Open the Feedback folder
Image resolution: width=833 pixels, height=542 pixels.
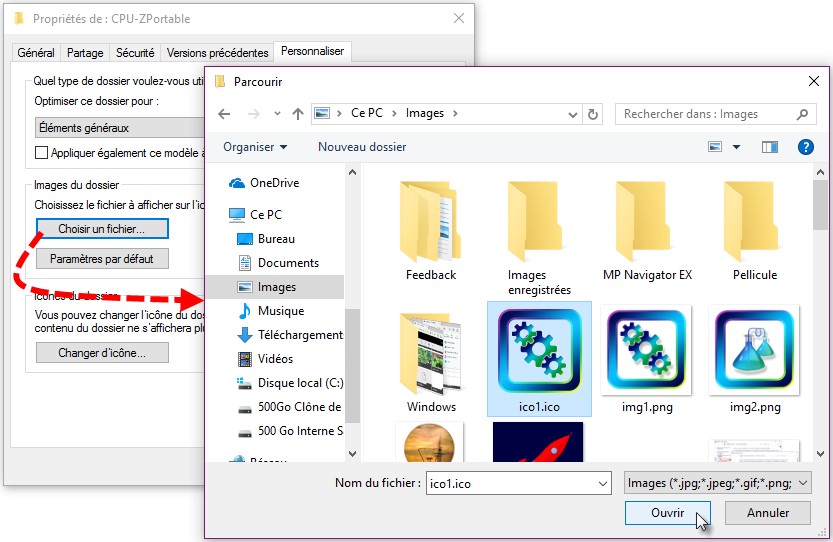[431, 224]
